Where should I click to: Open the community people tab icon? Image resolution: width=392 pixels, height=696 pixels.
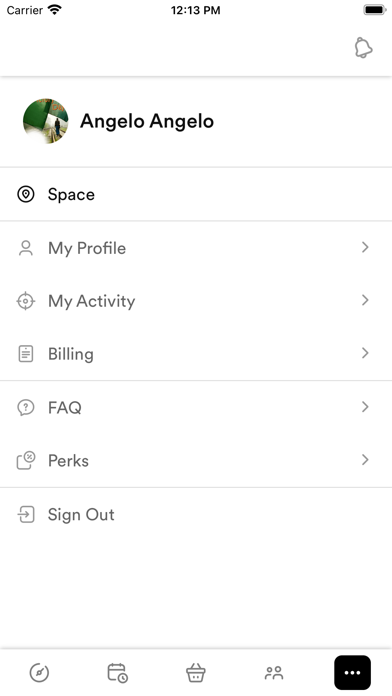pyautogui.click(x=274, y=672)
